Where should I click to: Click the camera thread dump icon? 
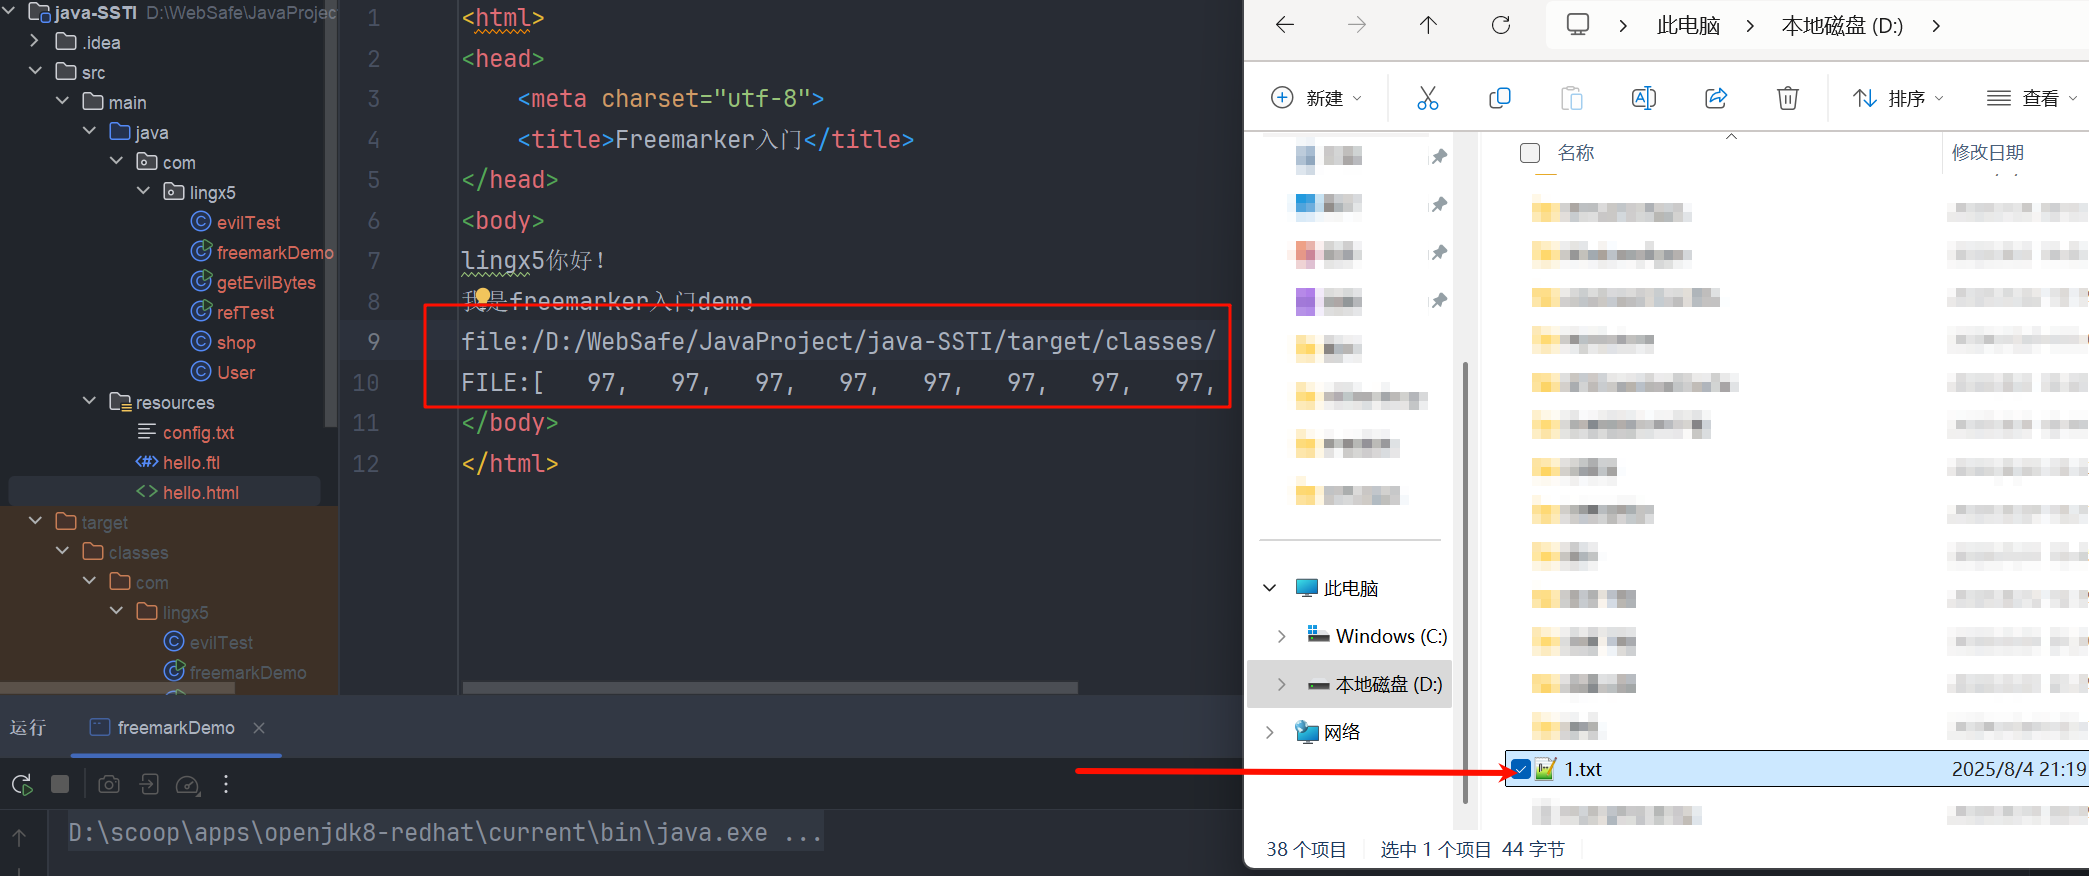109,785
